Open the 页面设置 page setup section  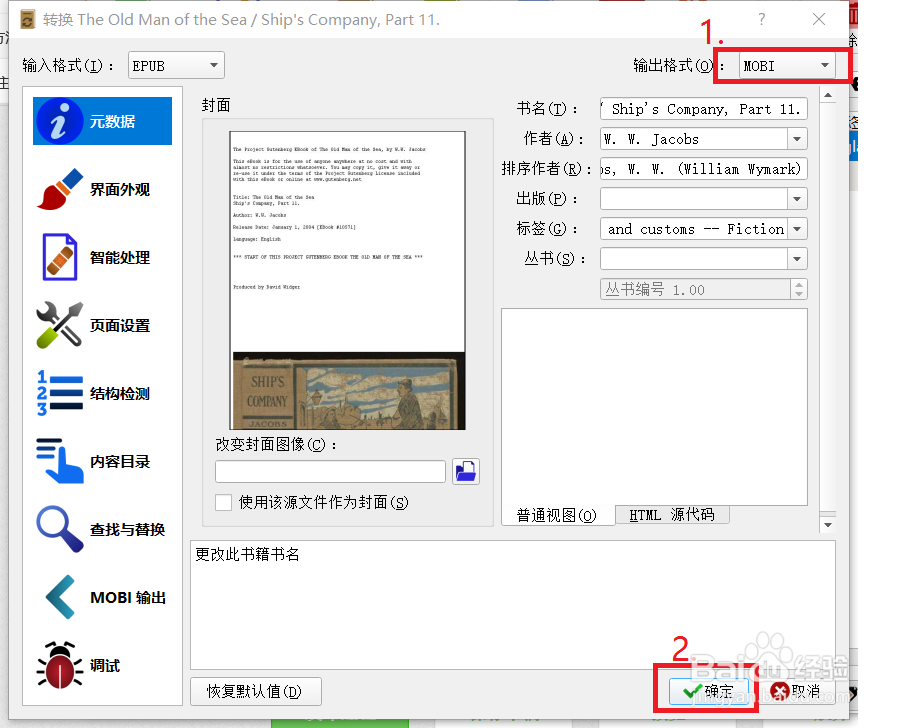click(x=100, y=325)
